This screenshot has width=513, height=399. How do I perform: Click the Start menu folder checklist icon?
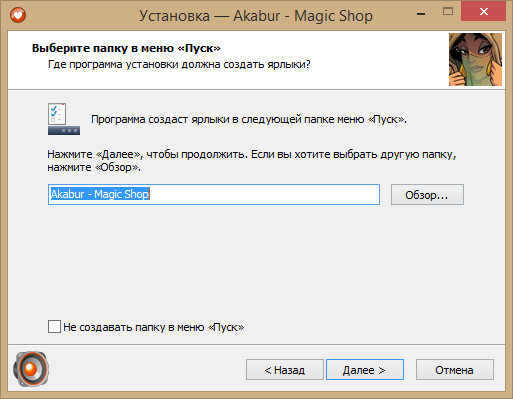(64, 119)
